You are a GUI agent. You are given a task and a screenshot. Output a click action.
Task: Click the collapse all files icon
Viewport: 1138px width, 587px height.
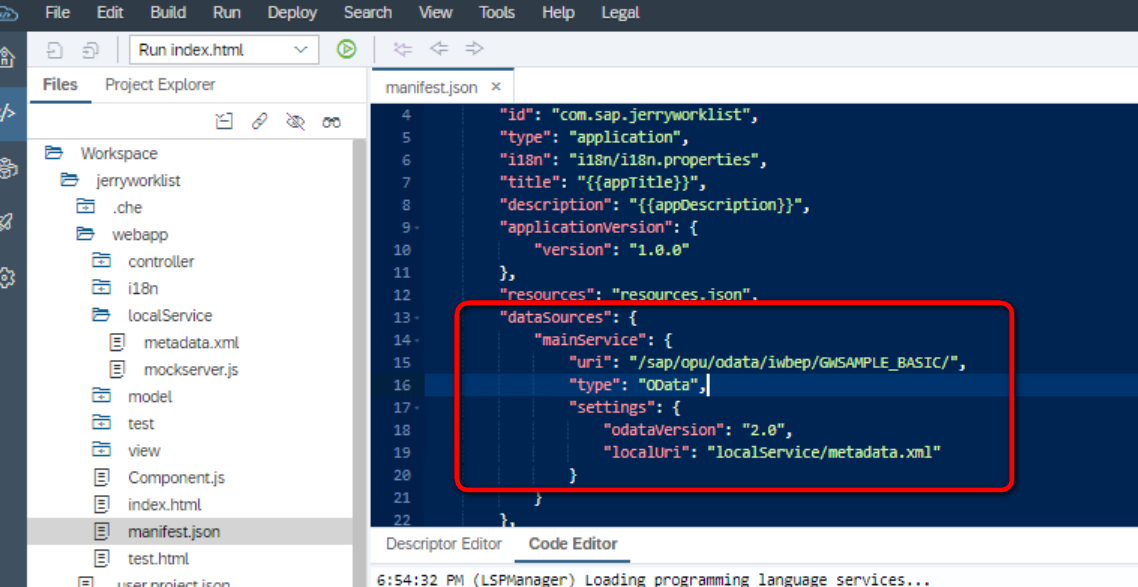click(x=224, y=121)
